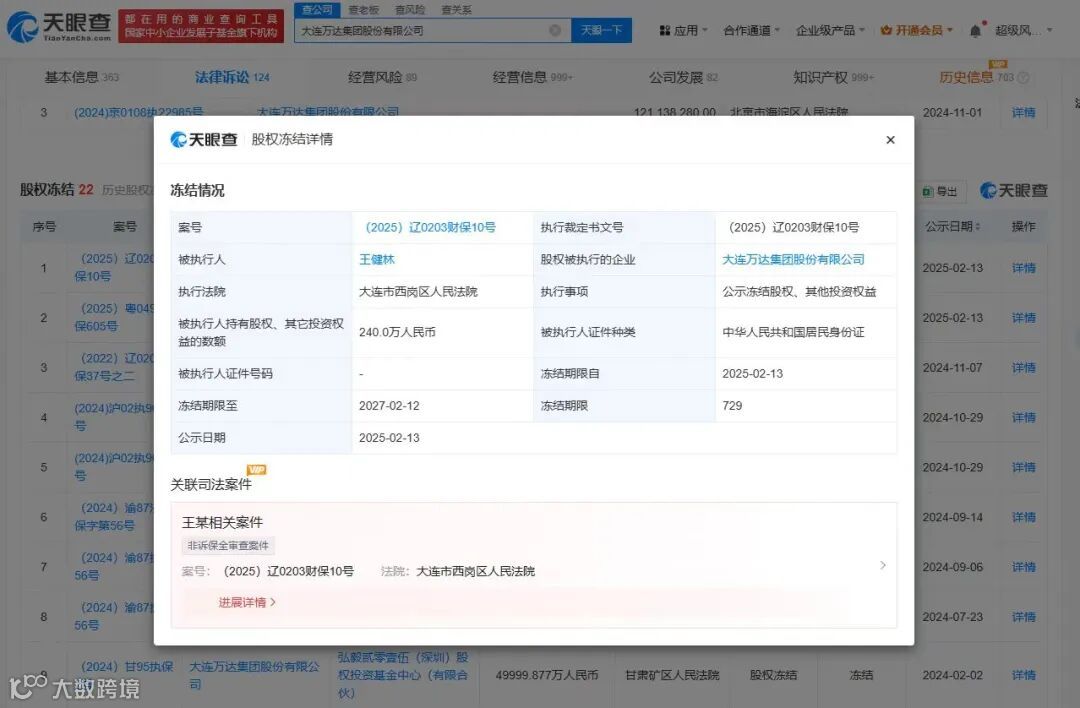Viewport: 1080px width, 708px height.
Task: Open the 应用 dropdown menu
Action: [683, 30]
